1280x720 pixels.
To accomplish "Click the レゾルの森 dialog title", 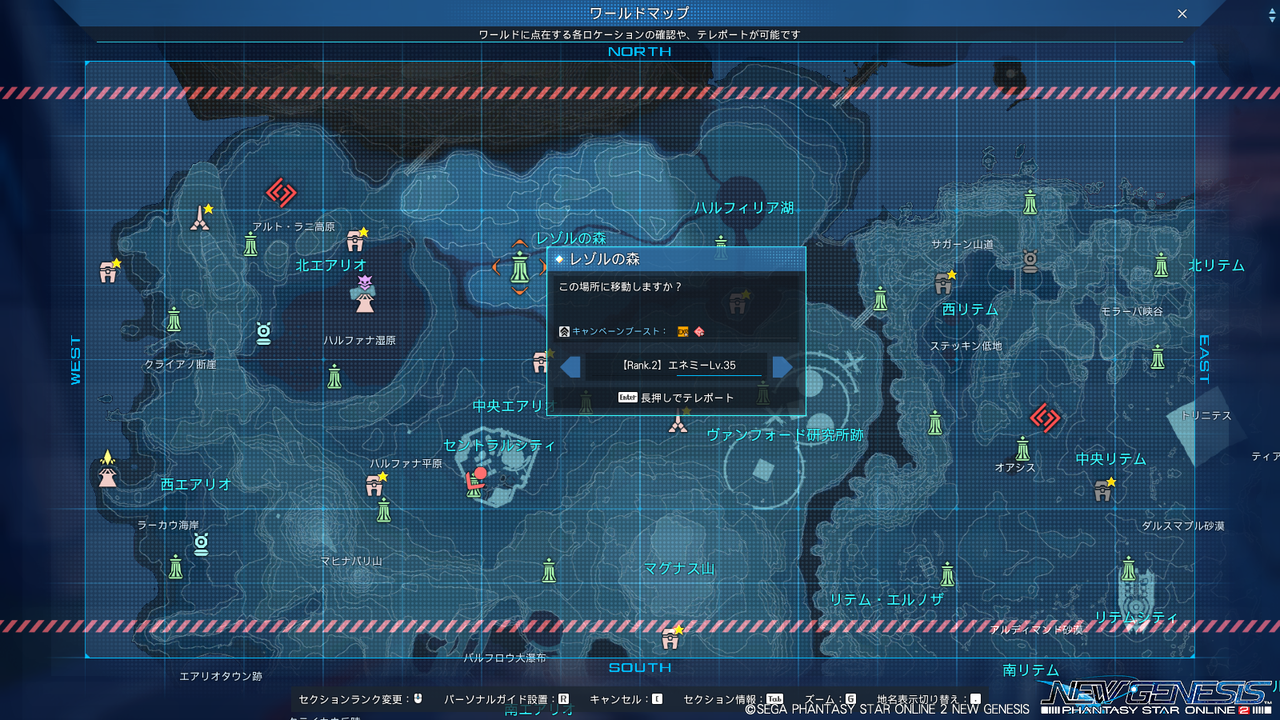I will point(605,259).
